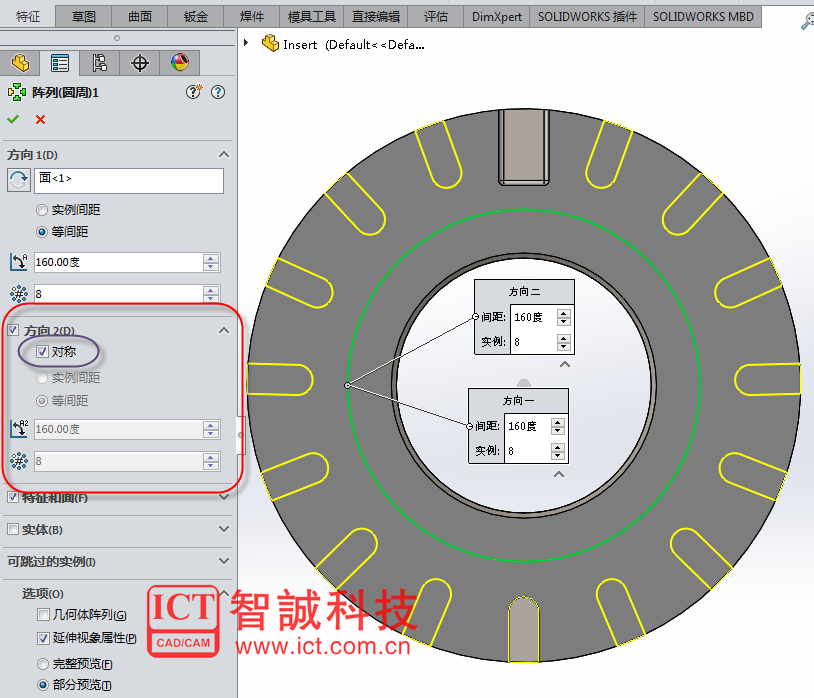Click the Insert part icon in flyout tree
814x698 pixels.
270,44
